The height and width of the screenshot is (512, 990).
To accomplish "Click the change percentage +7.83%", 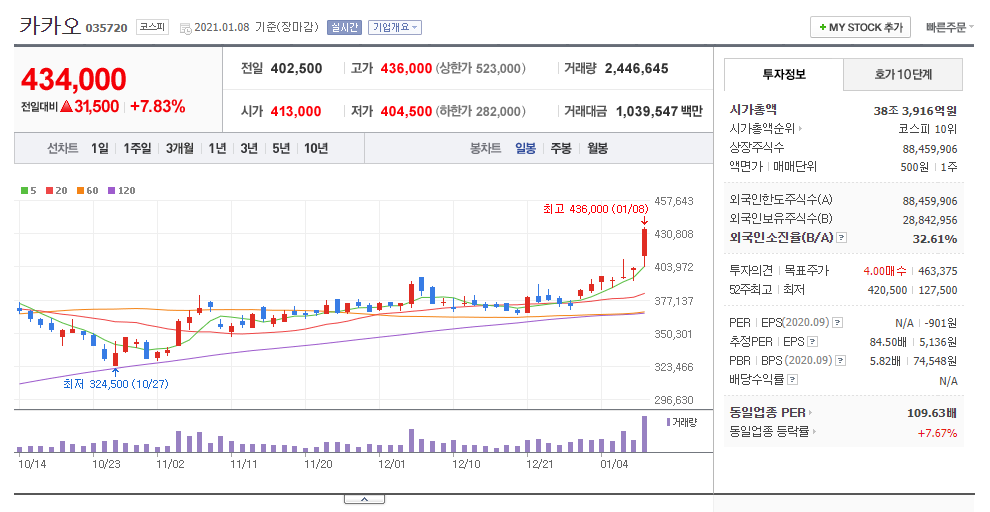I will 157,107.
